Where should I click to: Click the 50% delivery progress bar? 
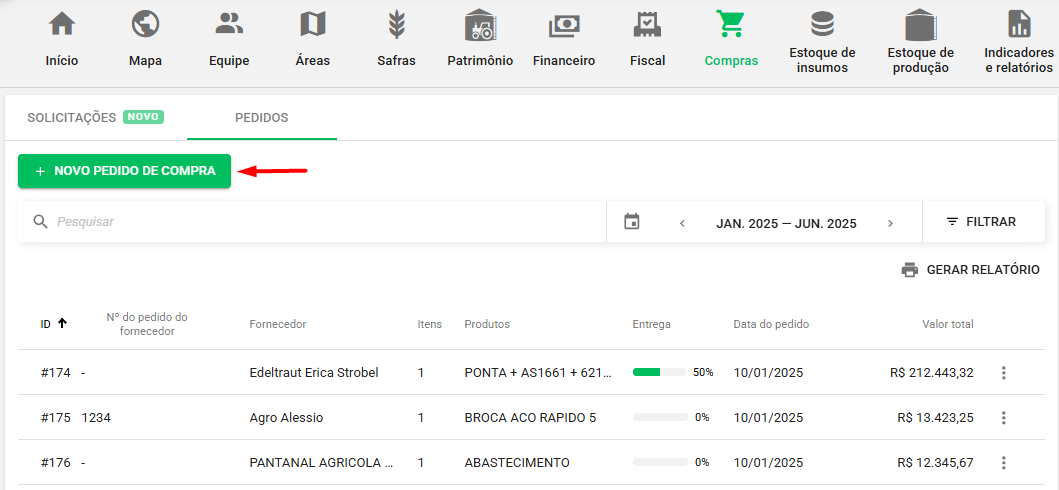(659, 373)
